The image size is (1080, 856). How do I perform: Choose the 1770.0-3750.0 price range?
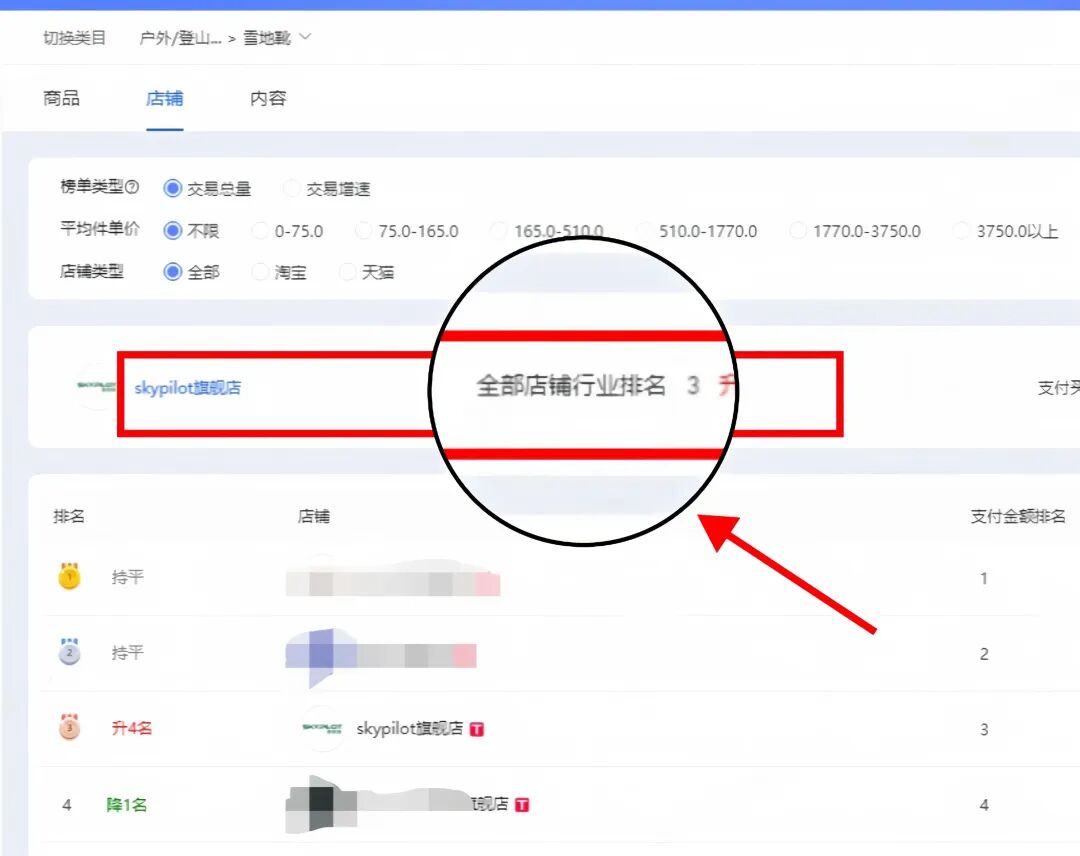798,230
